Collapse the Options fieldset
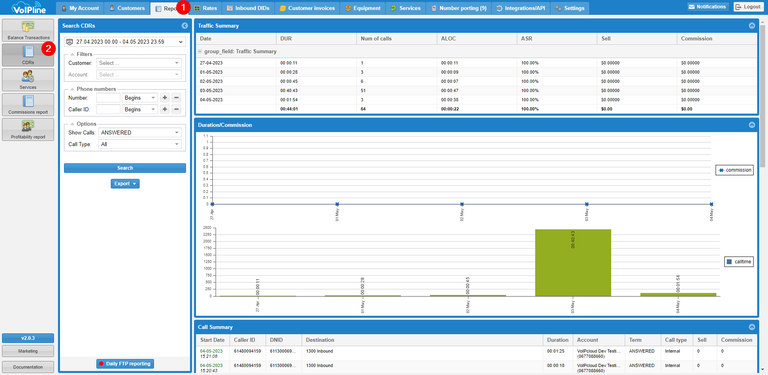The height and width of the screenshot is (375, 768). [72, 124]
